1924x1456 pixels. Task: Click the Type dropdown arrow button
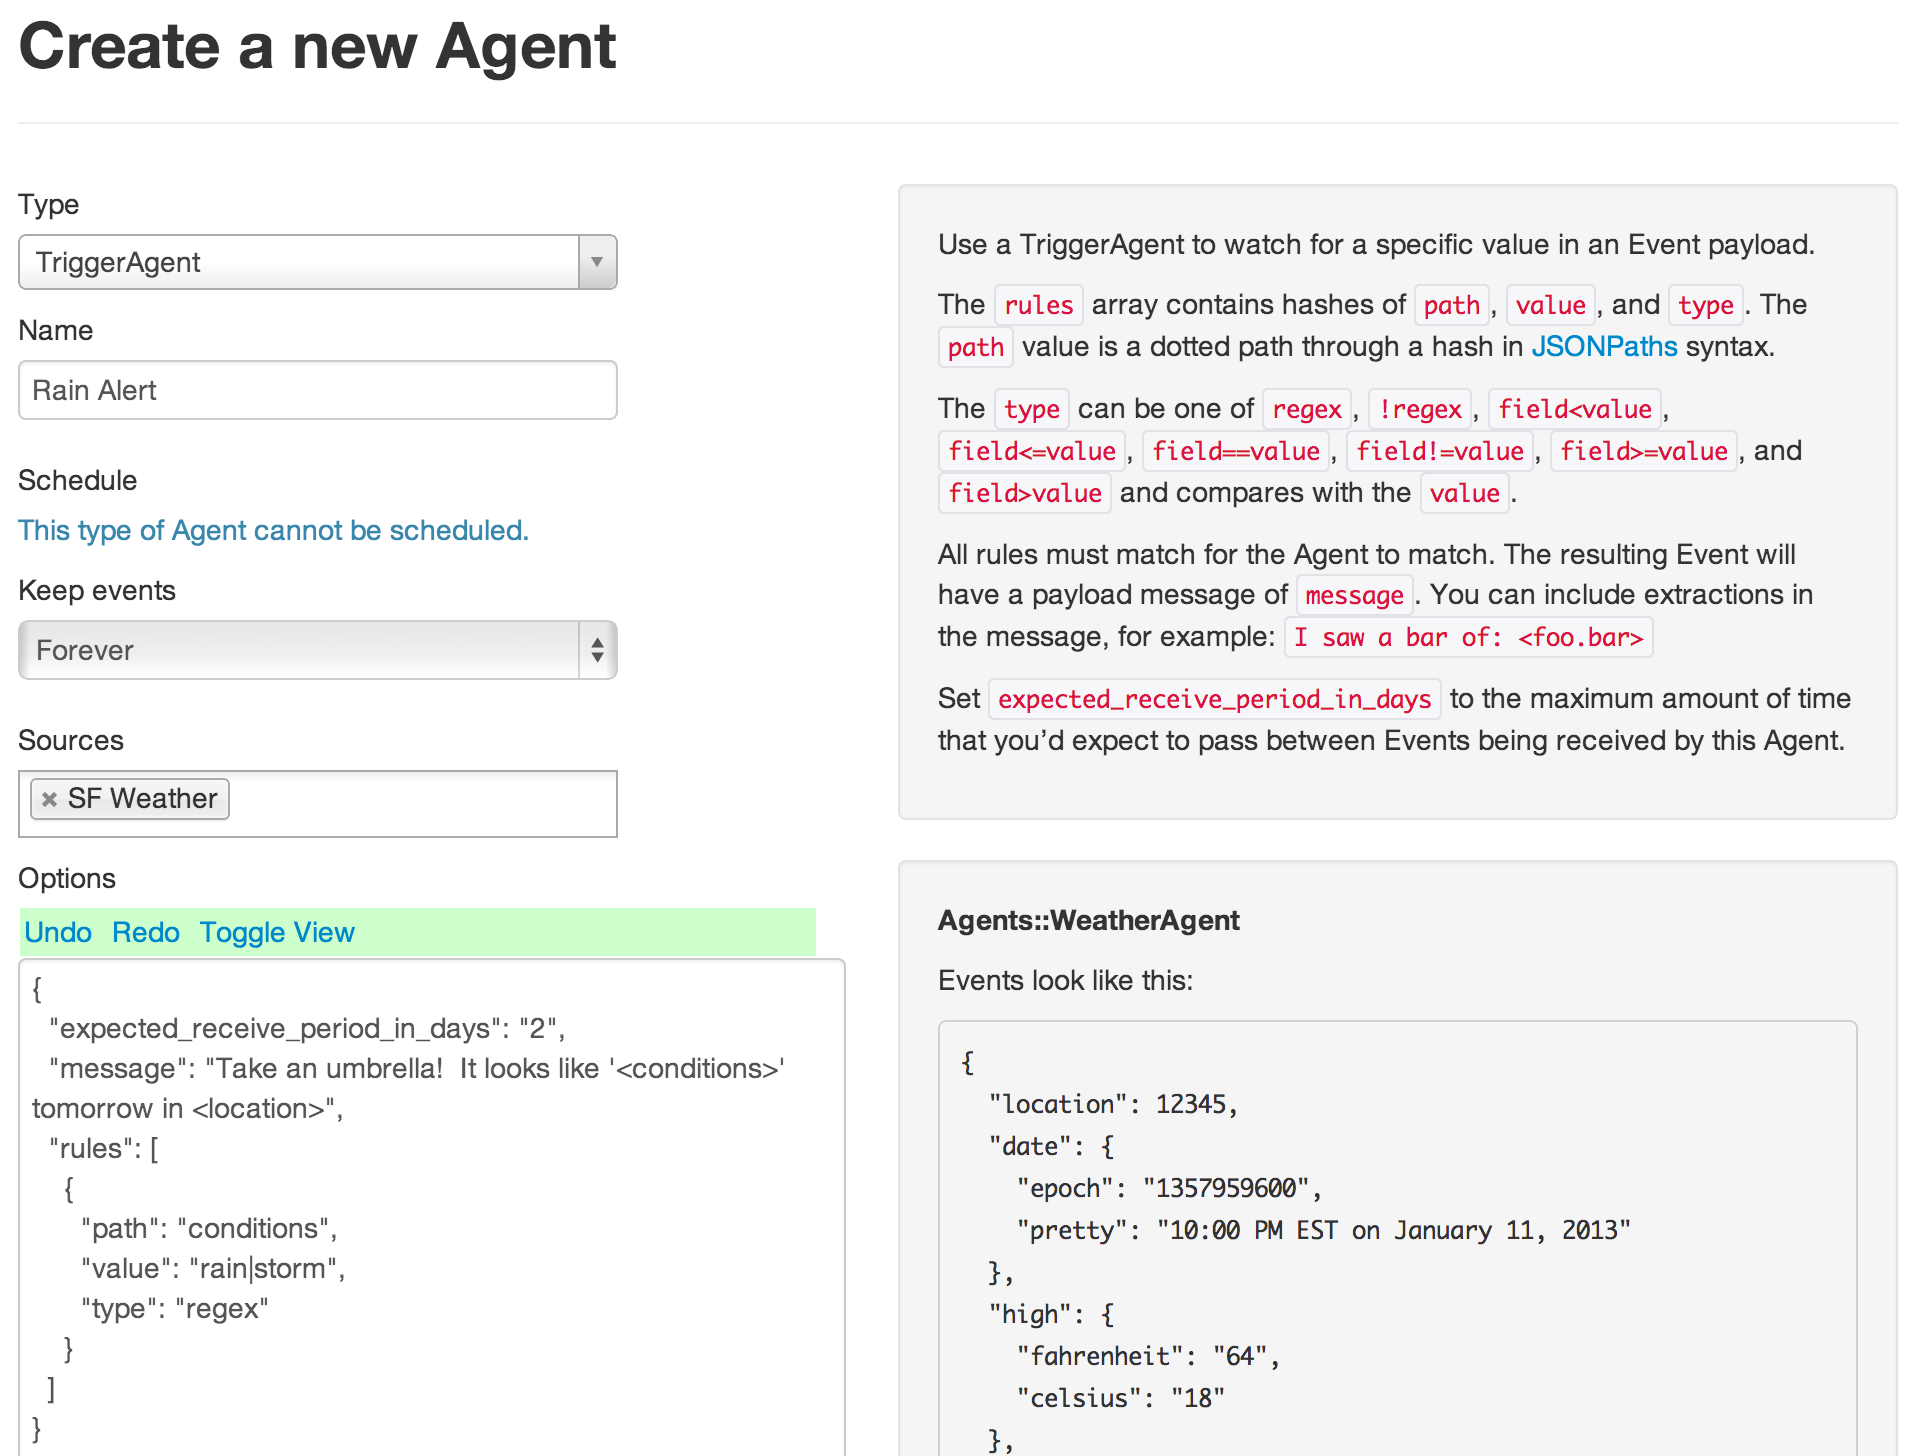point(597,262)
